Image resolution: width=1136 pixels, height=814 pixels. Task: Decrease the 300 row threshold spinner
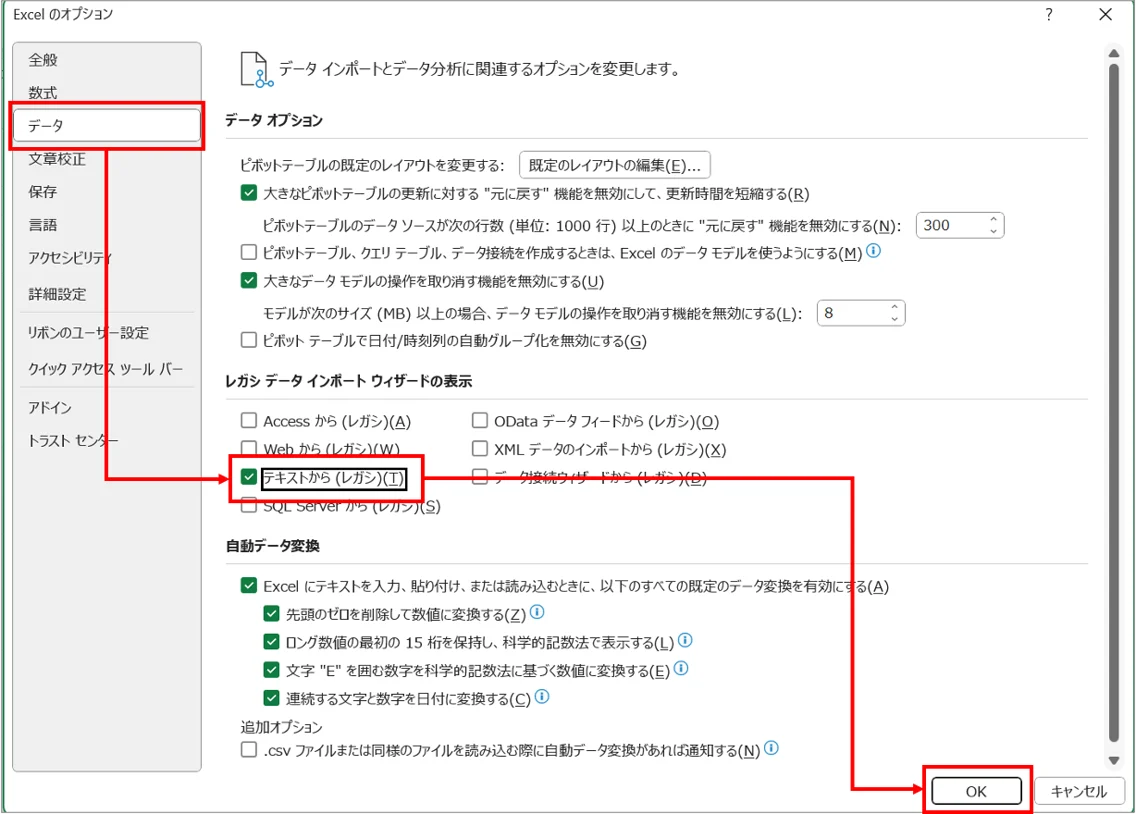(993, 231)
